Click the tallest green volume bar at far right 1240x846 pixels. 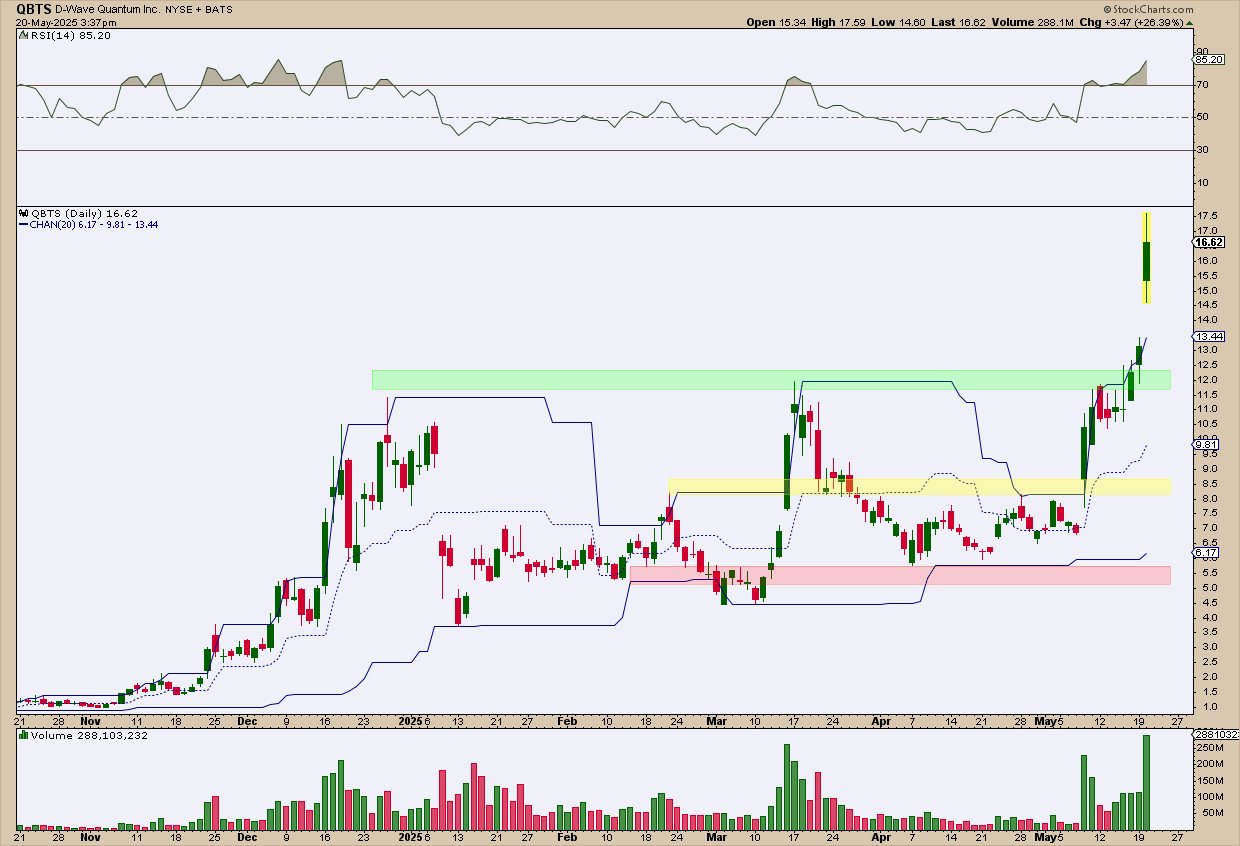coord(1146,783)
